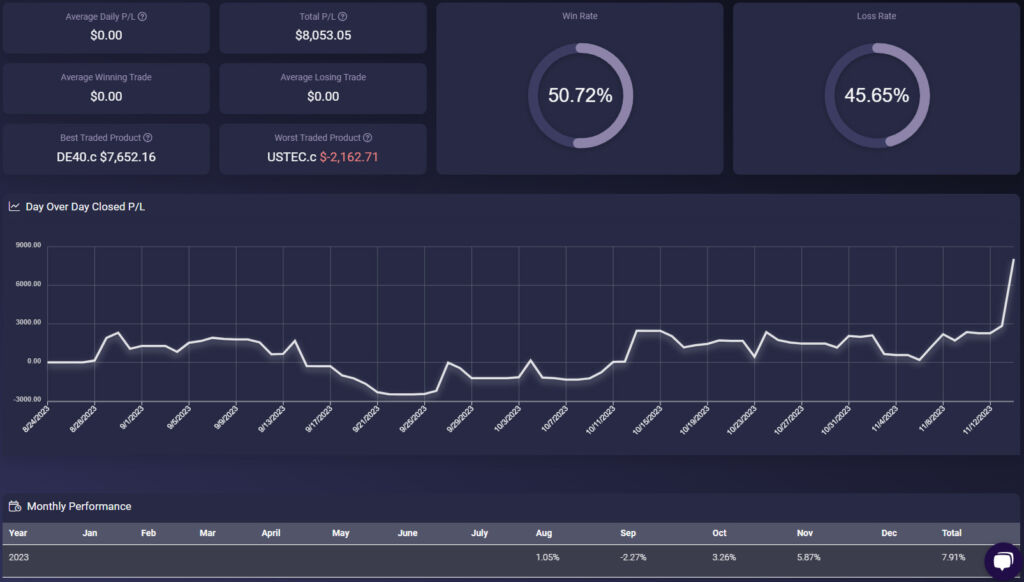Viewport: 1024px width, 582px height.
Task: Click the help icon next to Worst Traded Product
Action: pyautogui.click(x=368, y=138)
